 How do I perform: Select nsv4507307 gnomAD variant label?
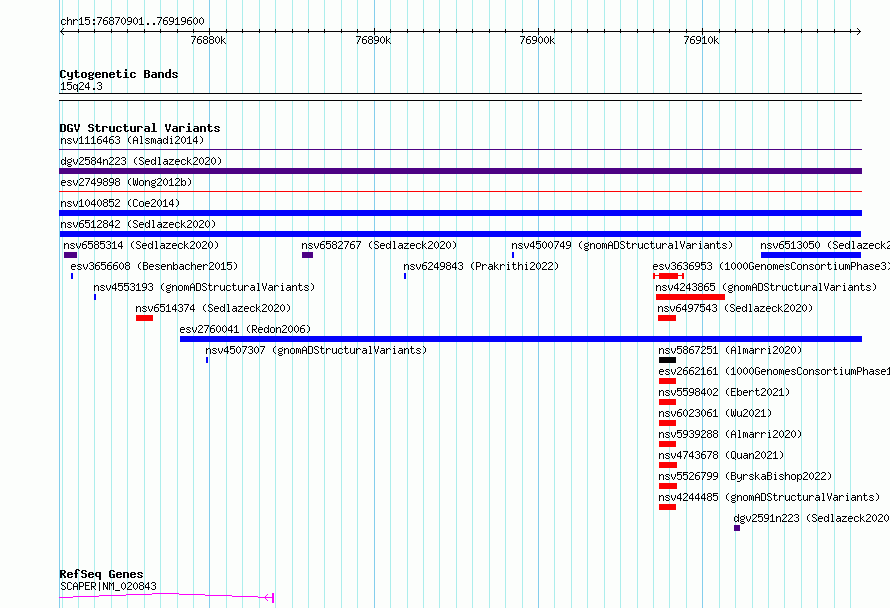(316, 350)
